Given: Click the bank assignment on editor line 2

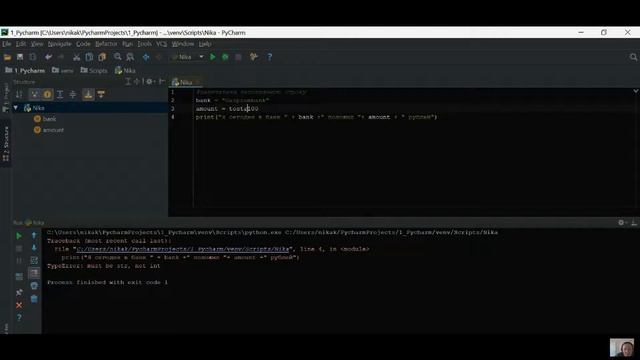Looking at the screenshot, I should (232, 100).
